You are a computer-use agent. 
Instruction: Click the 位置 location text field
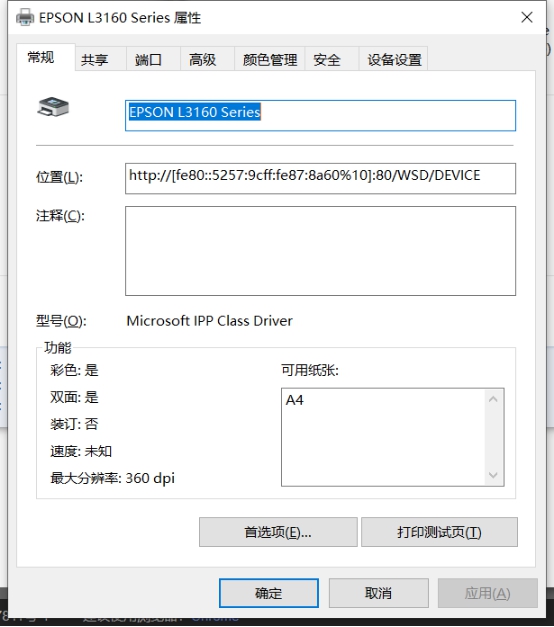tap(320, 178)
